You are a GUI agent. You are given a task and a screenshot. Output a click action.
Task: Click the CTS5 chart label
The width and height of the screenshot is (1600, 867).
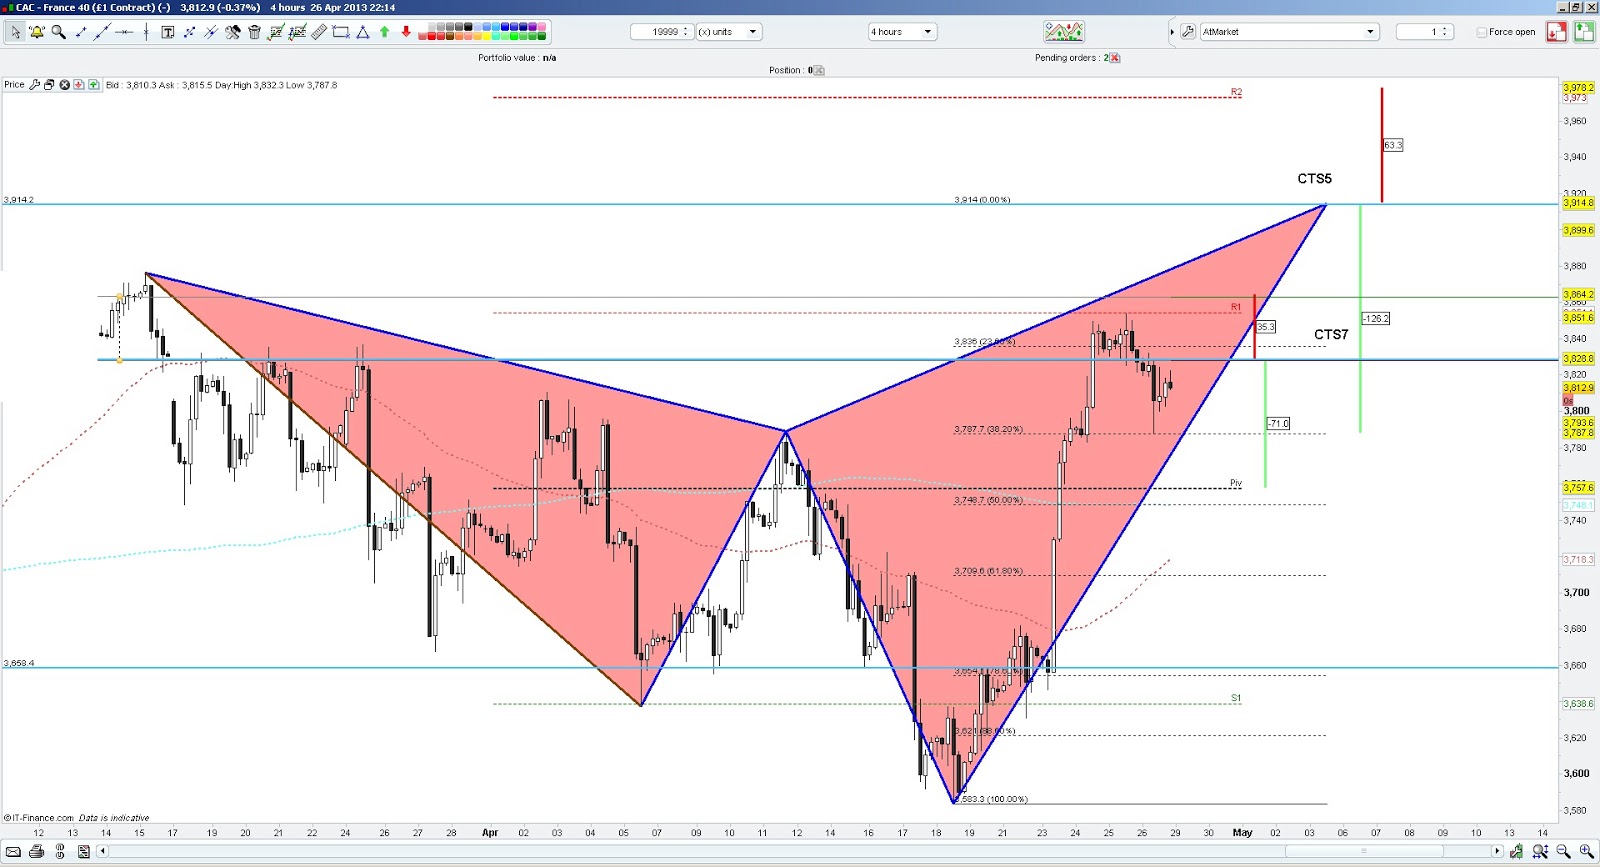pos(1314,179)
